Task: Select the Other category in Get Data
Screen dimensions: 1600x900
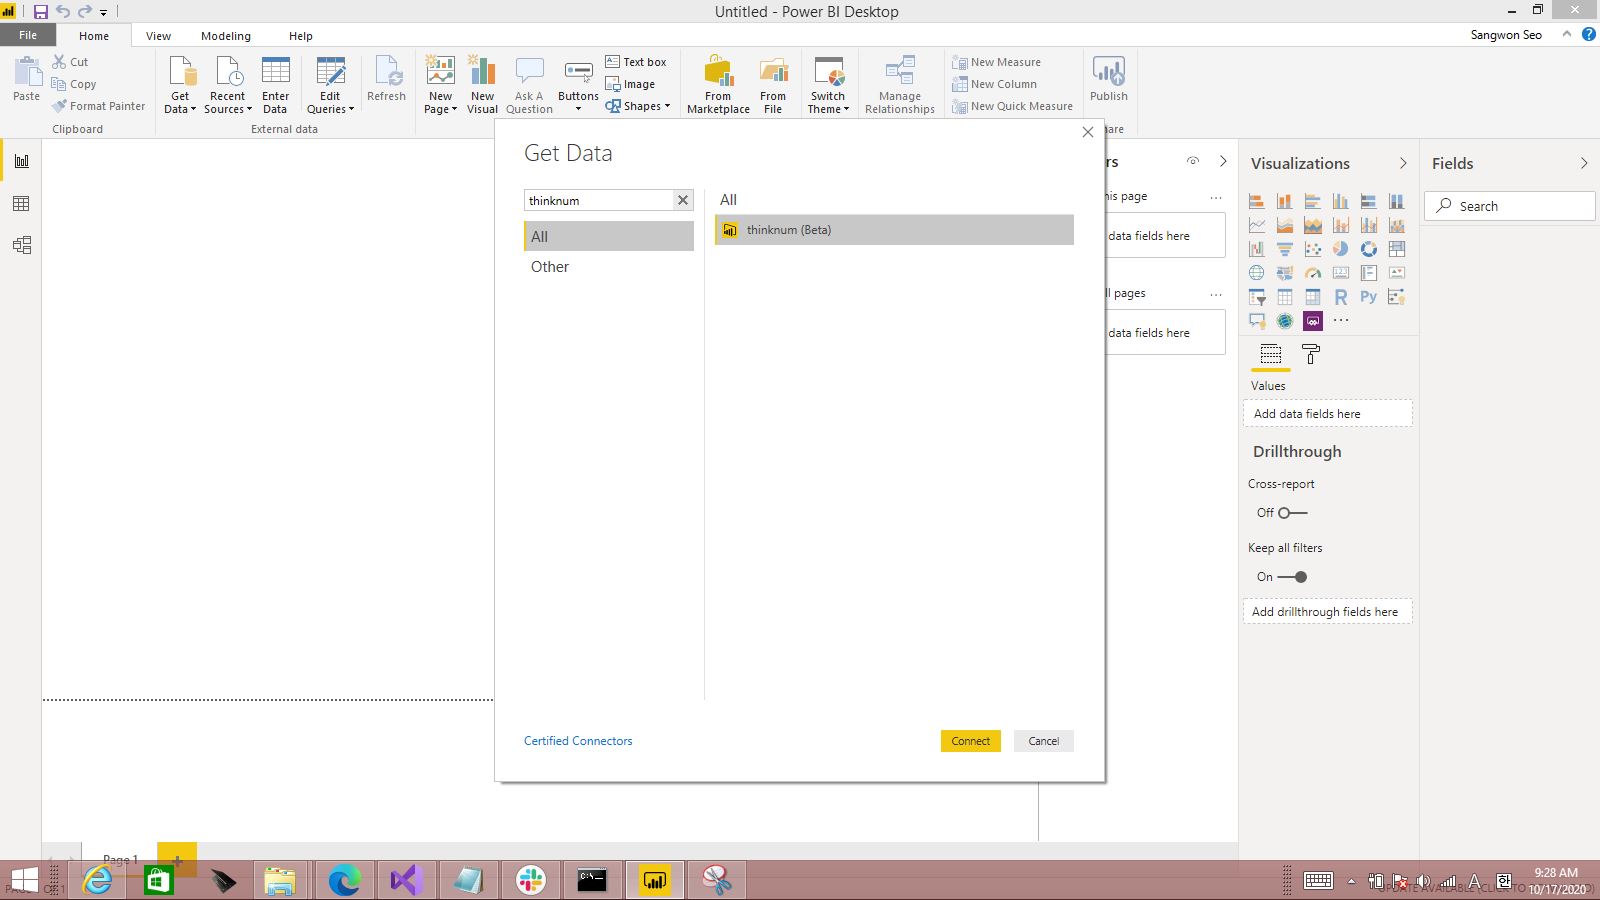Action: [609, 267]
